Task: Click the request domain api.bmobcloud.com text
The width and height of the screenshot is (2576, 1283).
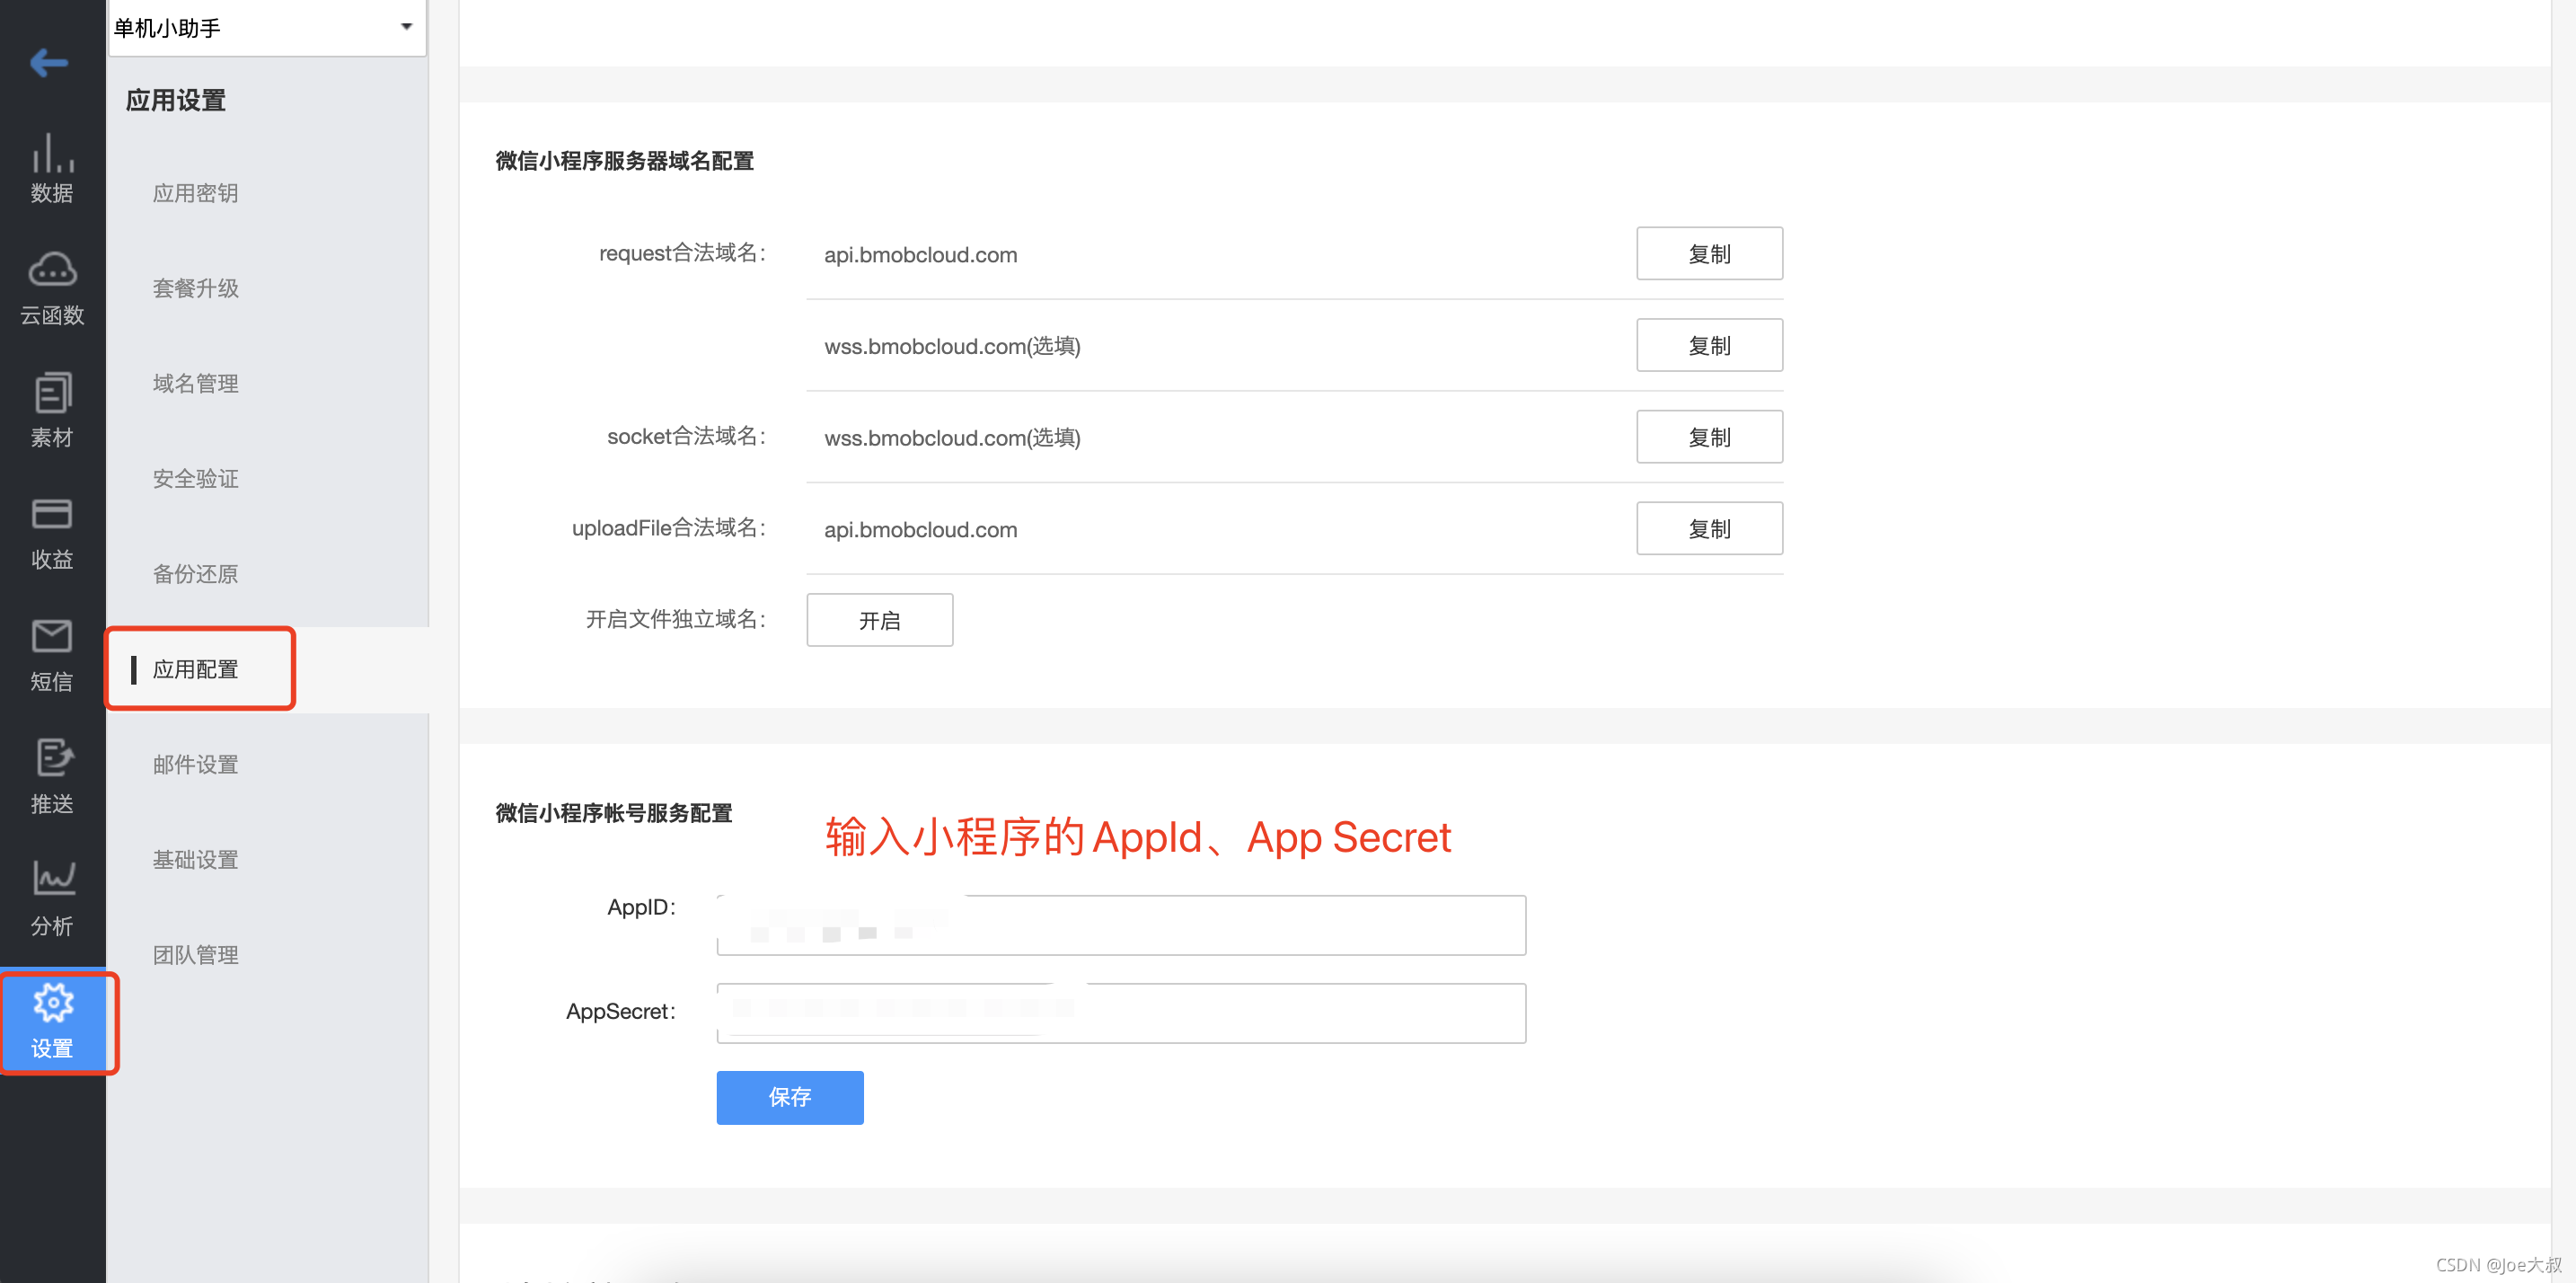Action: coord(920,255)
